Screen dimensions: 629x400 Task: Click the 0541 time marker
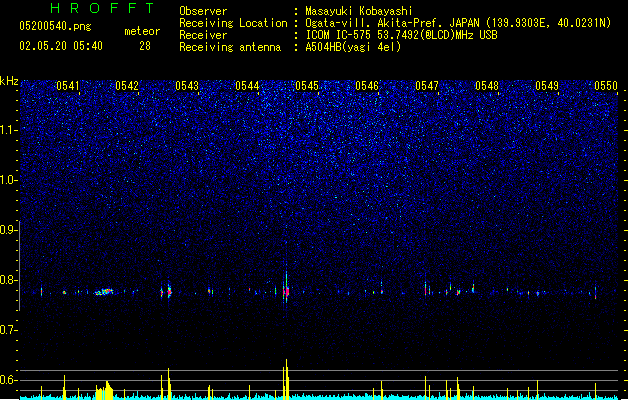(67, 86)
